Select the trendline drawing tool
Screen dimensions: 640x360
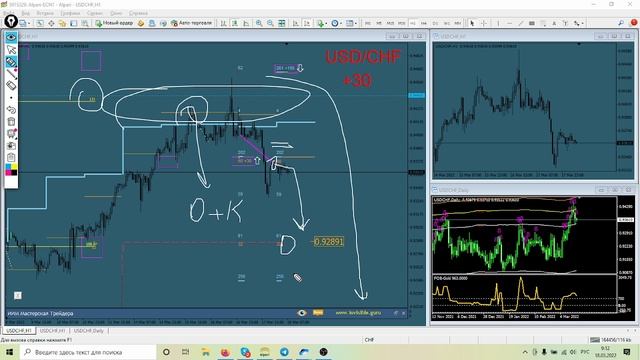[520, 24]
